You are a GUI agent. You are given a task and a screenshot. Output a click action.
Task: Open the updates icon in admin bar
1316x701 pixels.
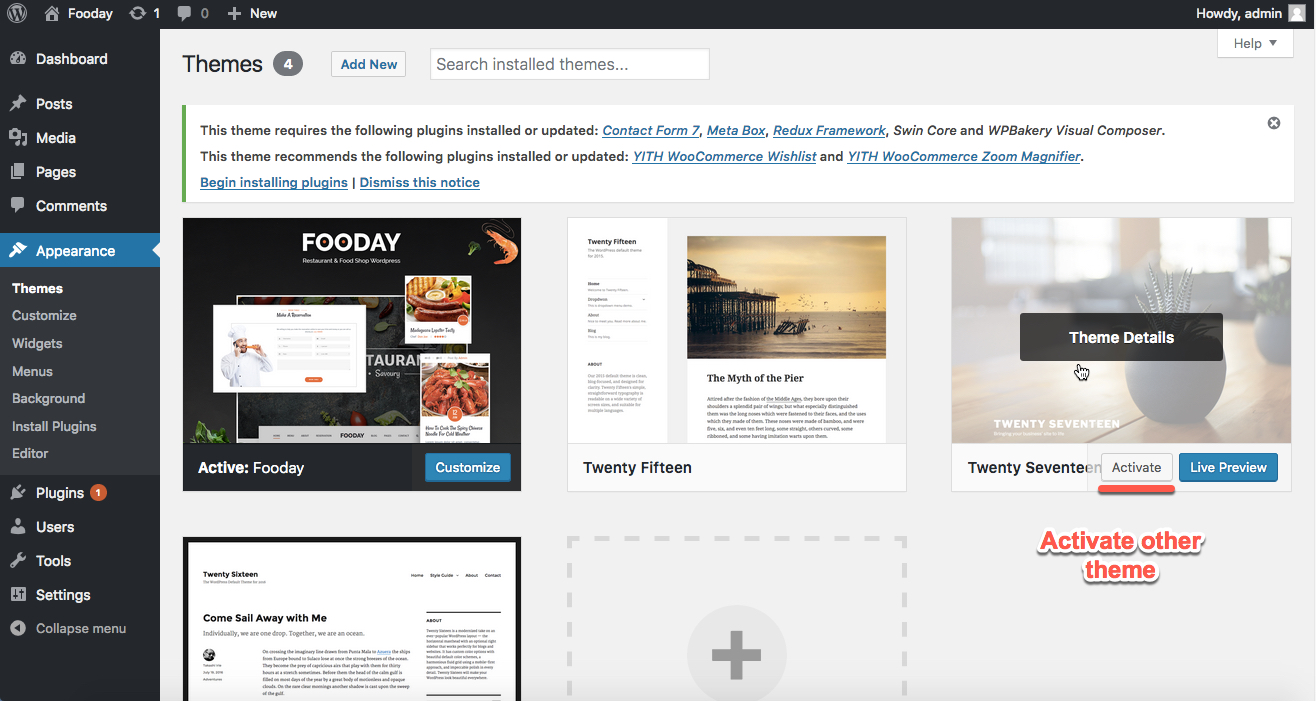137,13
